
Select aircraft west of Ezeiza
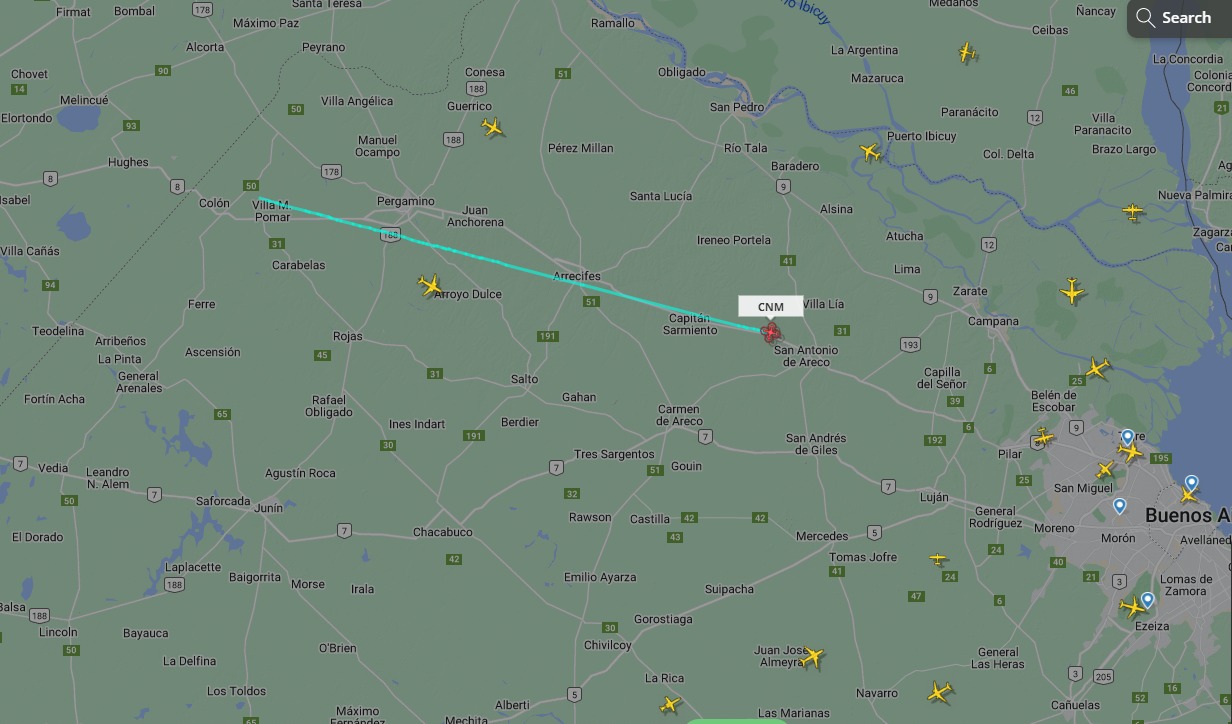1132,606
